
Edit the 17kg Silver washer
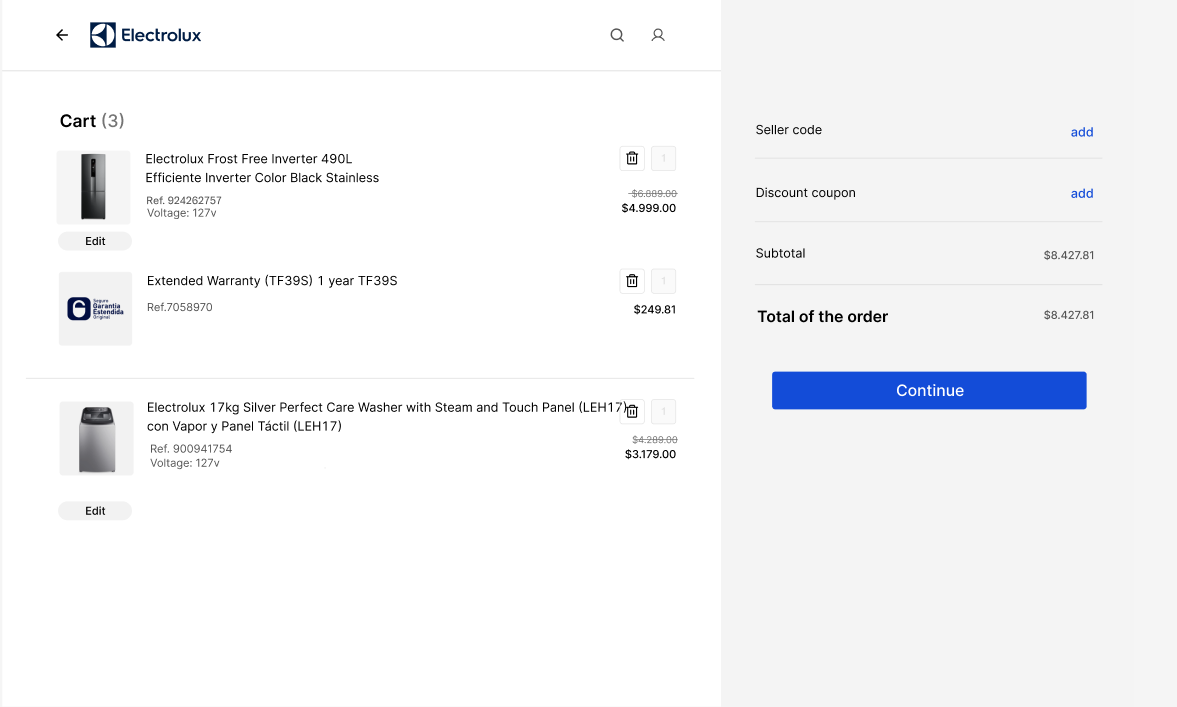pos(95,510)
